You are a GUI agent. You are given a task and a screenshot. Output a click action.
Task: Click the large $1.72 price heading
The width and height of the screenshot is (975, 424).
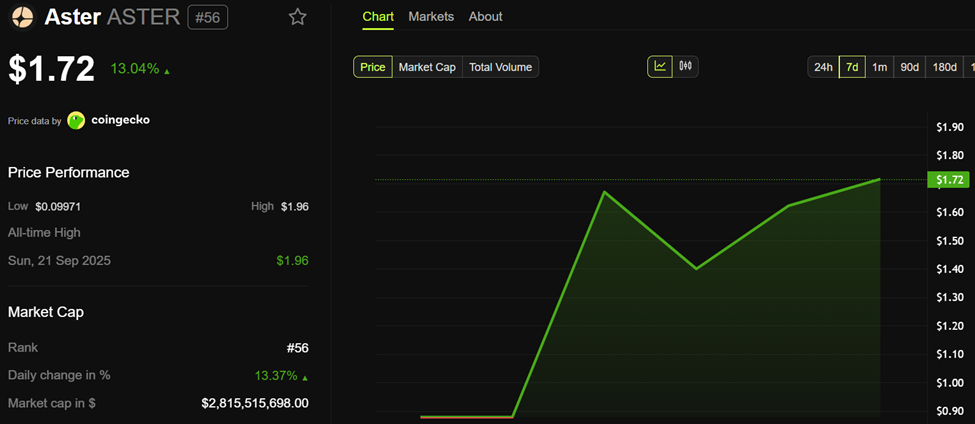[52, 69]
